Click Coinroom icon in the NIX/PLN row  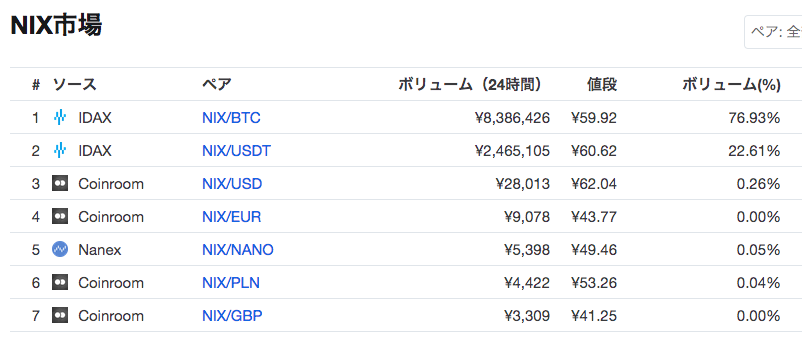click(x=60, y=283)
